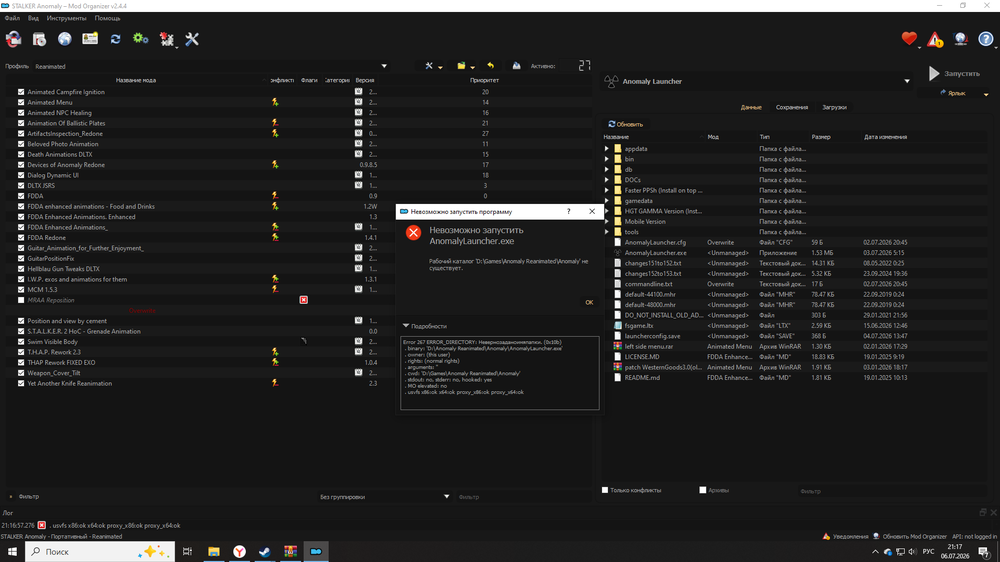Click Обновить Mod Organizer in status bar
Viewport: 1000px width, 562px height.
click(x=909, y=536)
